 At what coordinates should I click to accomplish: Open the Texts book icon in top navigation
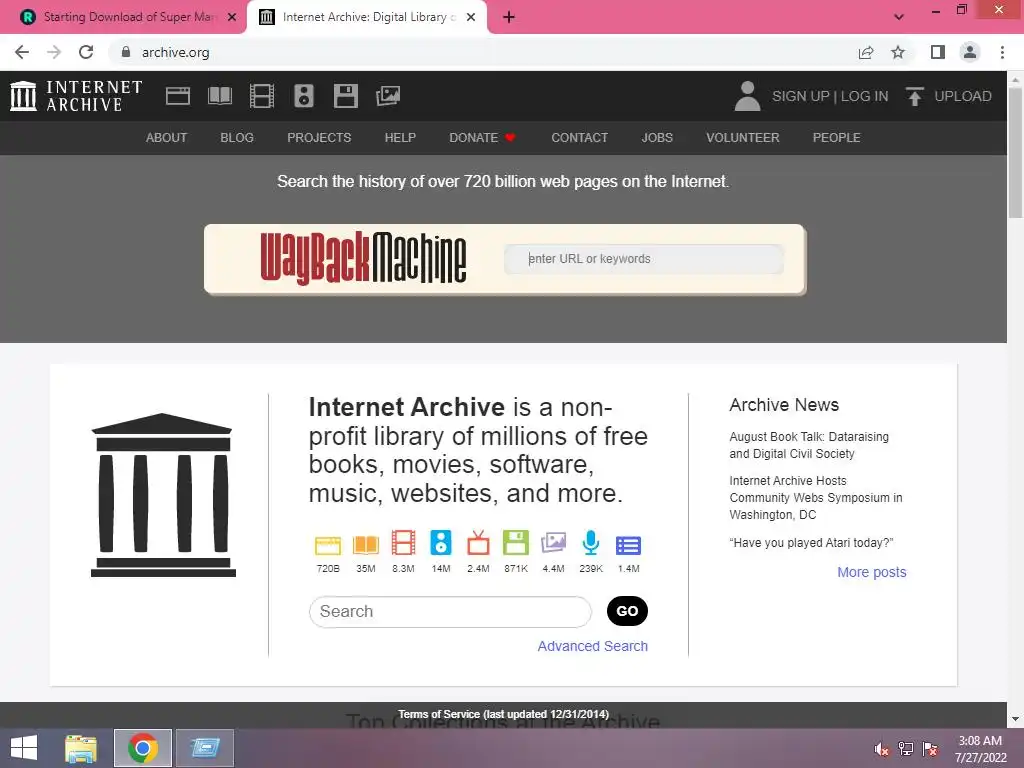[x=220, y=96]
